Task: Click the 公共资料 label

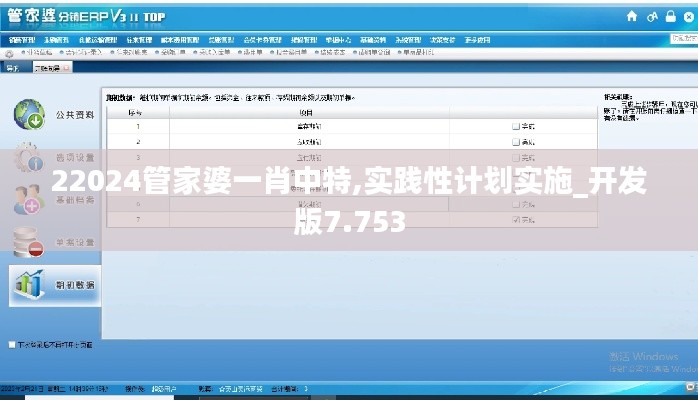Action: (75, 115)
